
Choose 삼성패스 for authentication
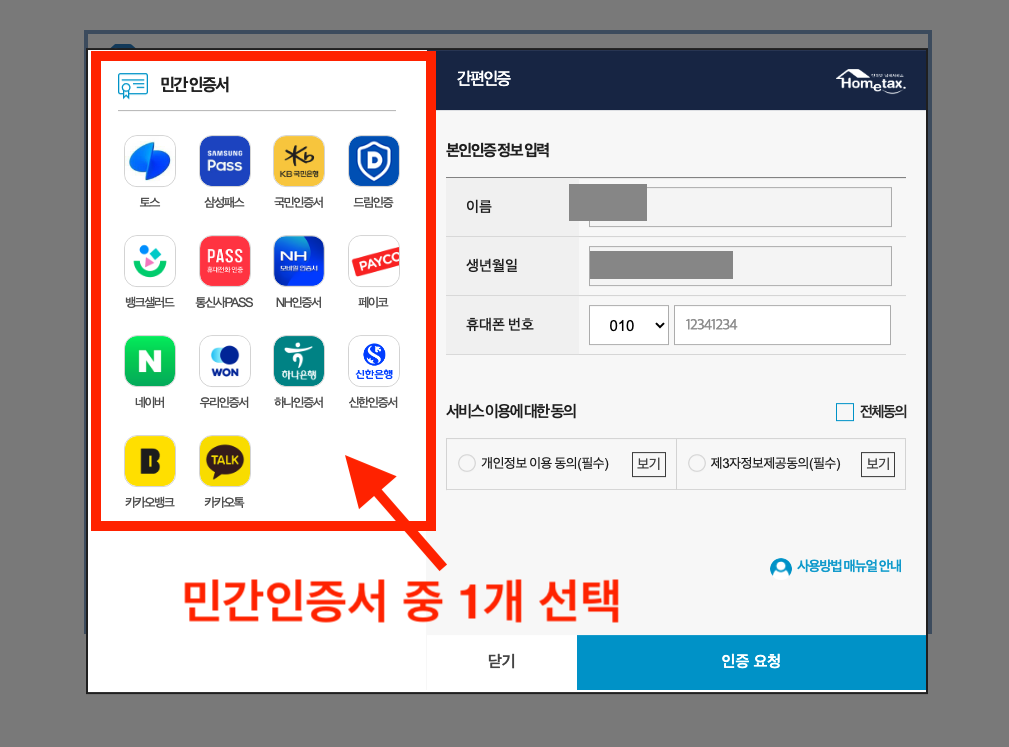pyautogui.click(x=224, y=160)
